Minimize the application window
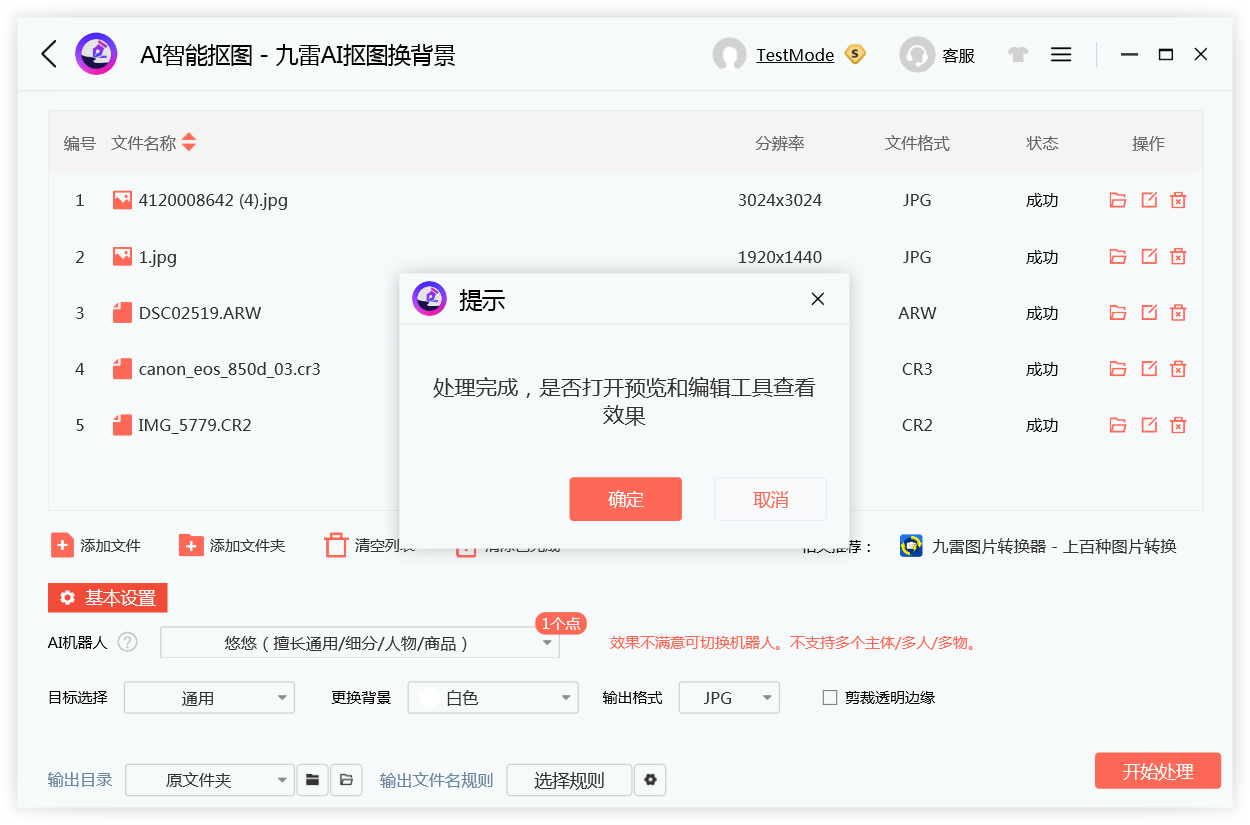The image size is (1250, 825). [x=1130, y=55]
